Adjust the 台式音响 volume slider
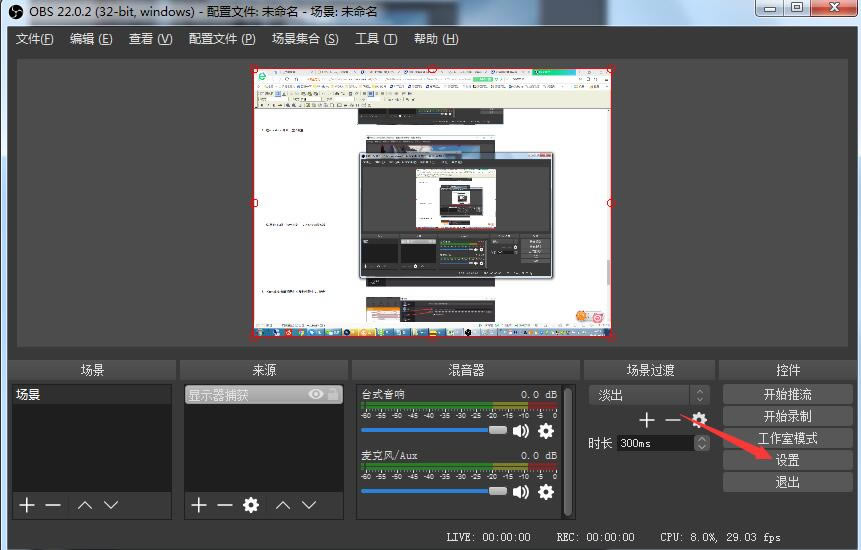Screen dimensions: 861x550 coord(497,430)
